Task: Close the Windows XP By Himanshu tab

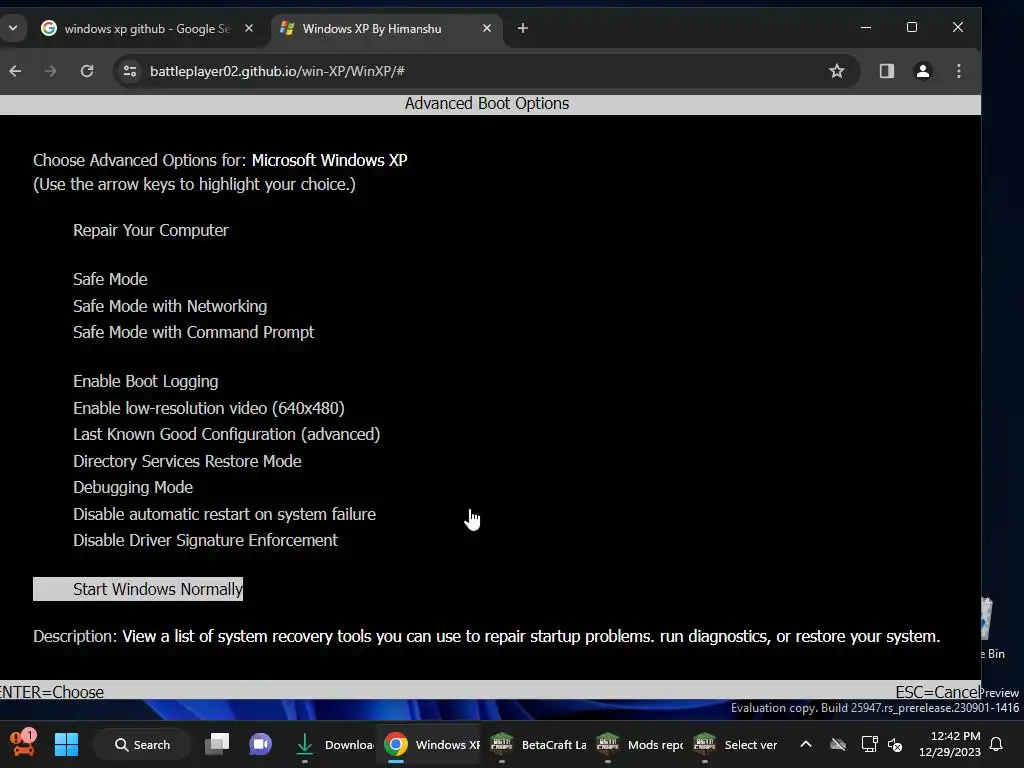Action: coord(487,28)
